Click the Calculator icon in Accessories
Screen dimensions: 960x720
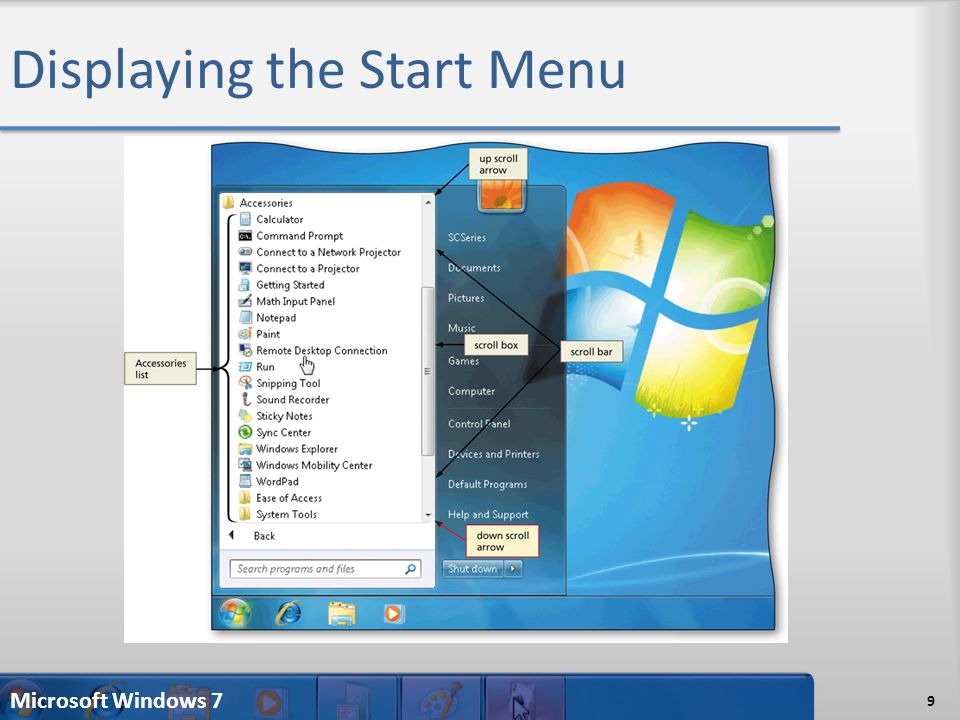click(246, 219)
